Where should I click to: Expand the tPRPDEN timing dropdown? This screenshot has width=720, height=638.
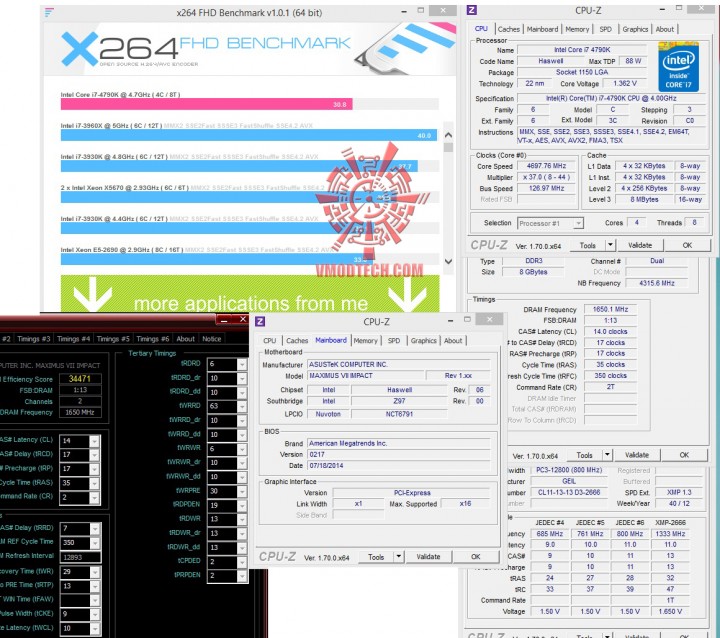point(242,576)
